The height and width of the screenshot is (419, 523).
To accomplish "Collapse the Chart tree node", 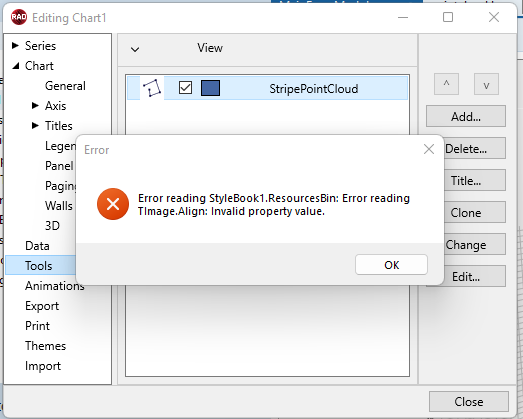I will coord(15,66).
